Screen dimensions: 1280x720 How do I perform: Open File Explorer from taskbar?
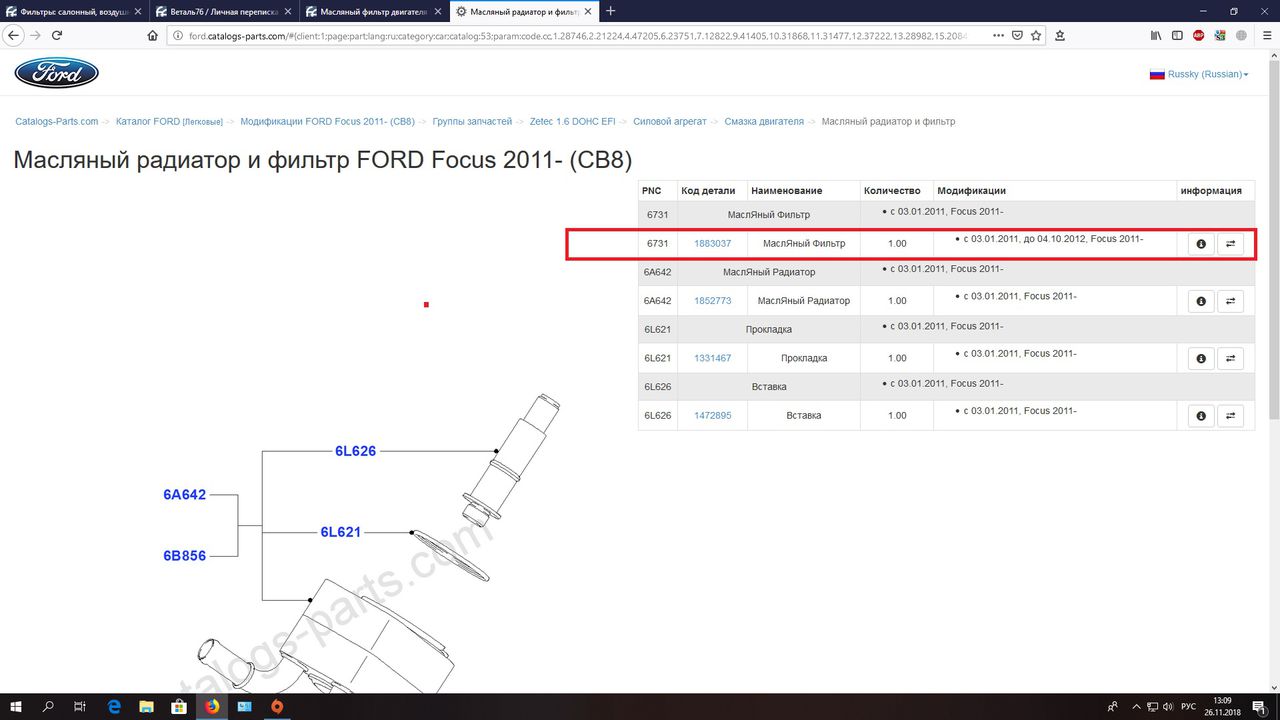tap(147, 706)
